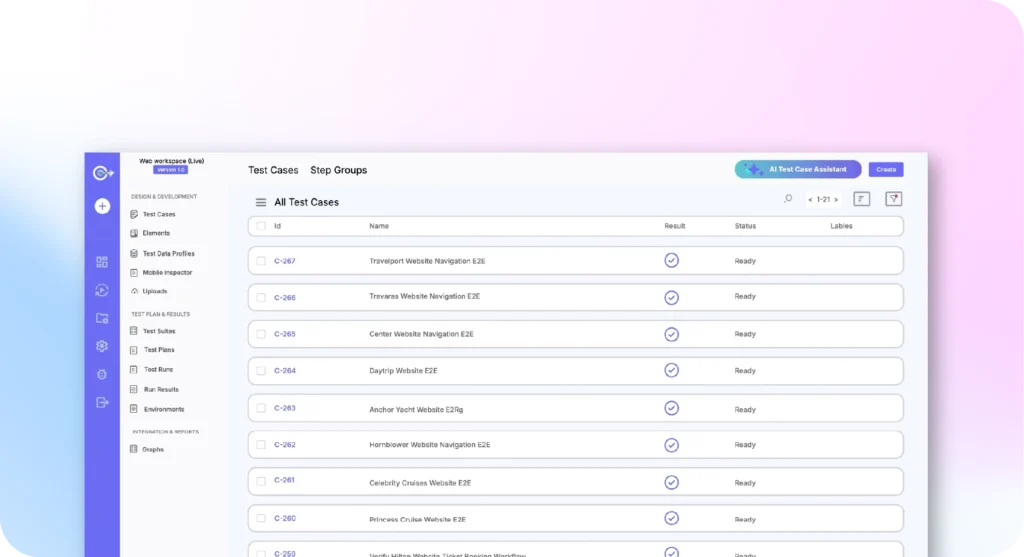Viewport: 1024px width, 557px height.
Task: Click the Create button
Action: click(885, 170)
